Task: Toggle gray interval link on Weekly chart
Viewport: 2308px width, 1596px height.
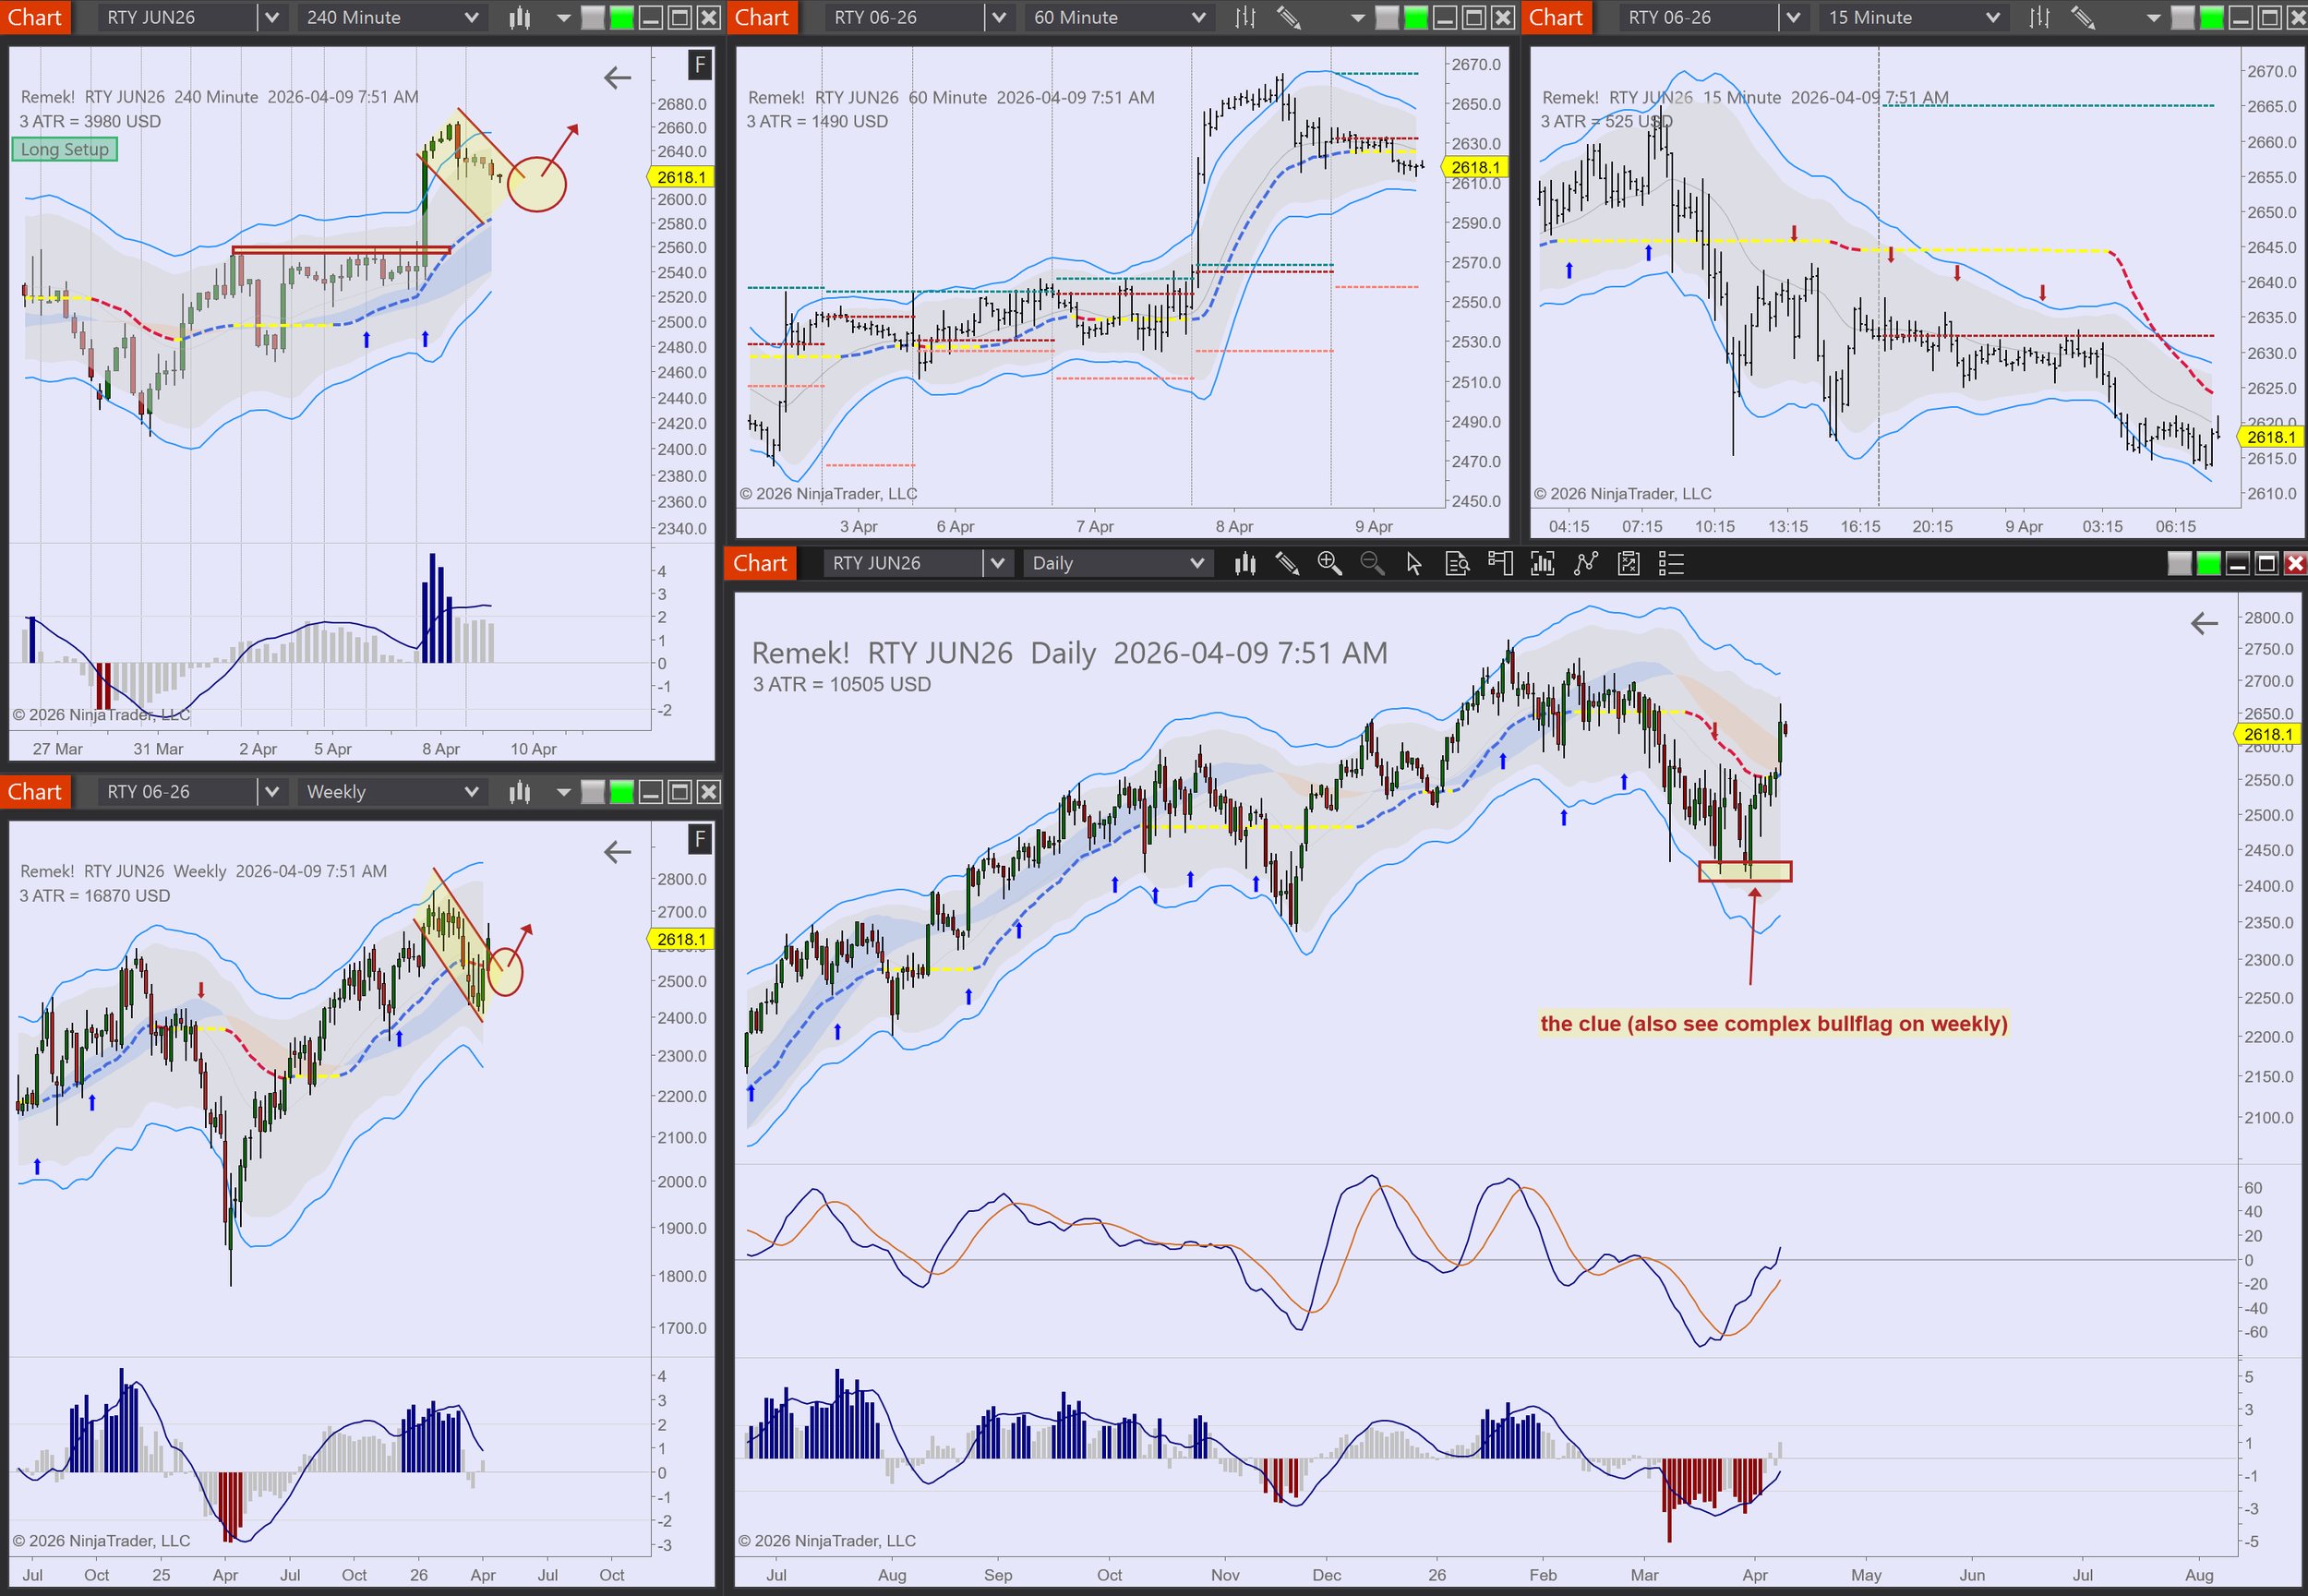Action: pos(593,792)
